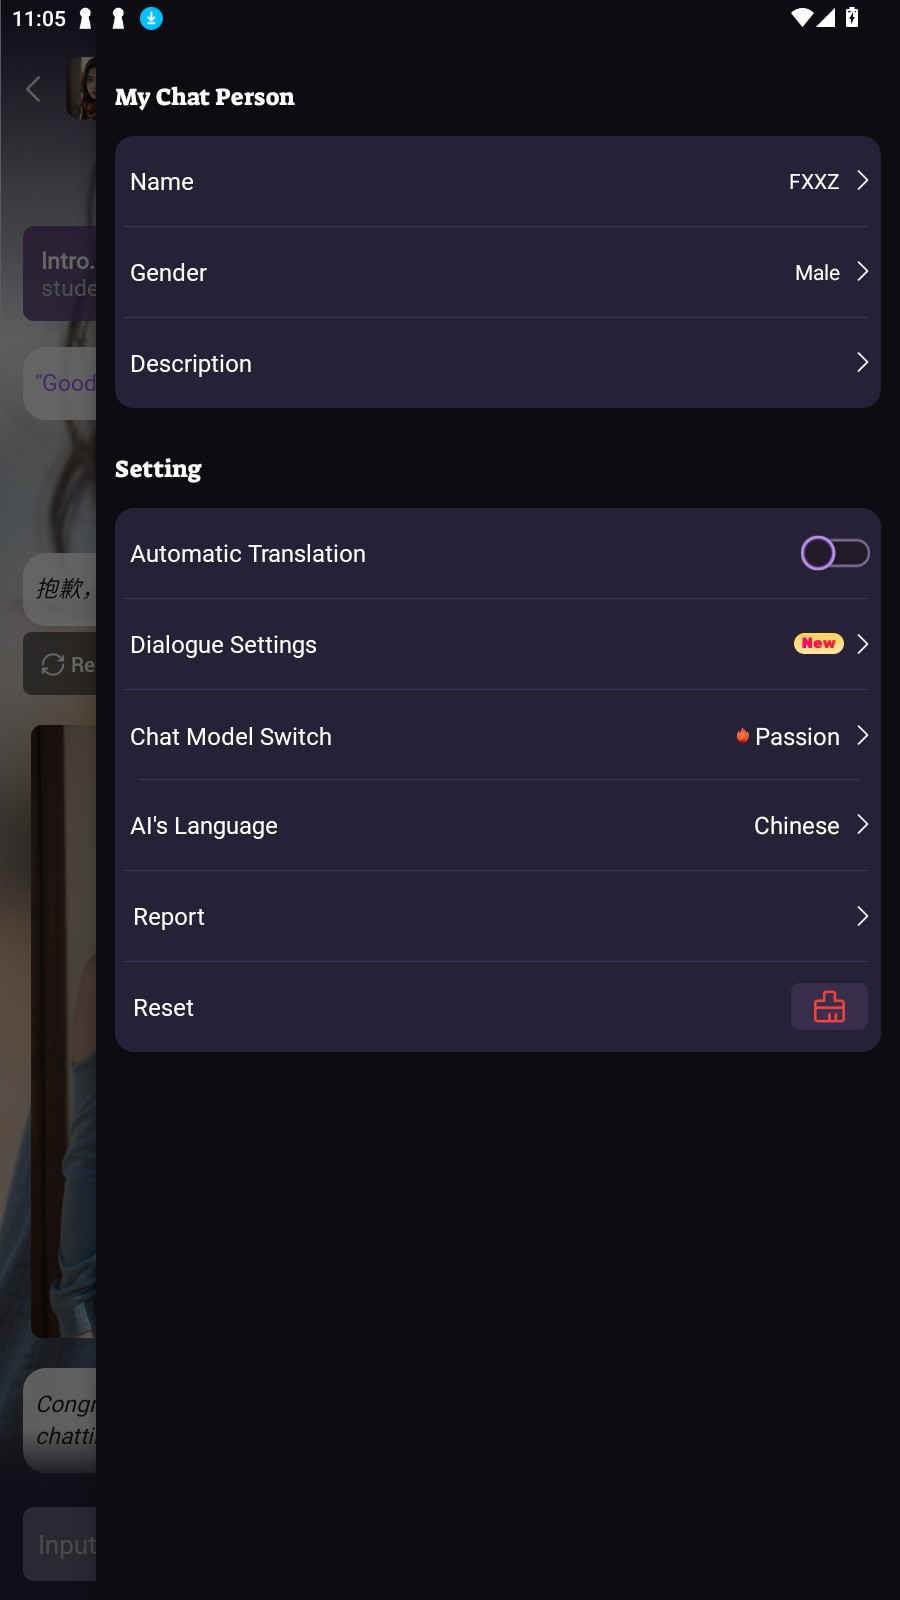Open Dialogue Settings
900x1600 pixels.
[x=223, y=645]
